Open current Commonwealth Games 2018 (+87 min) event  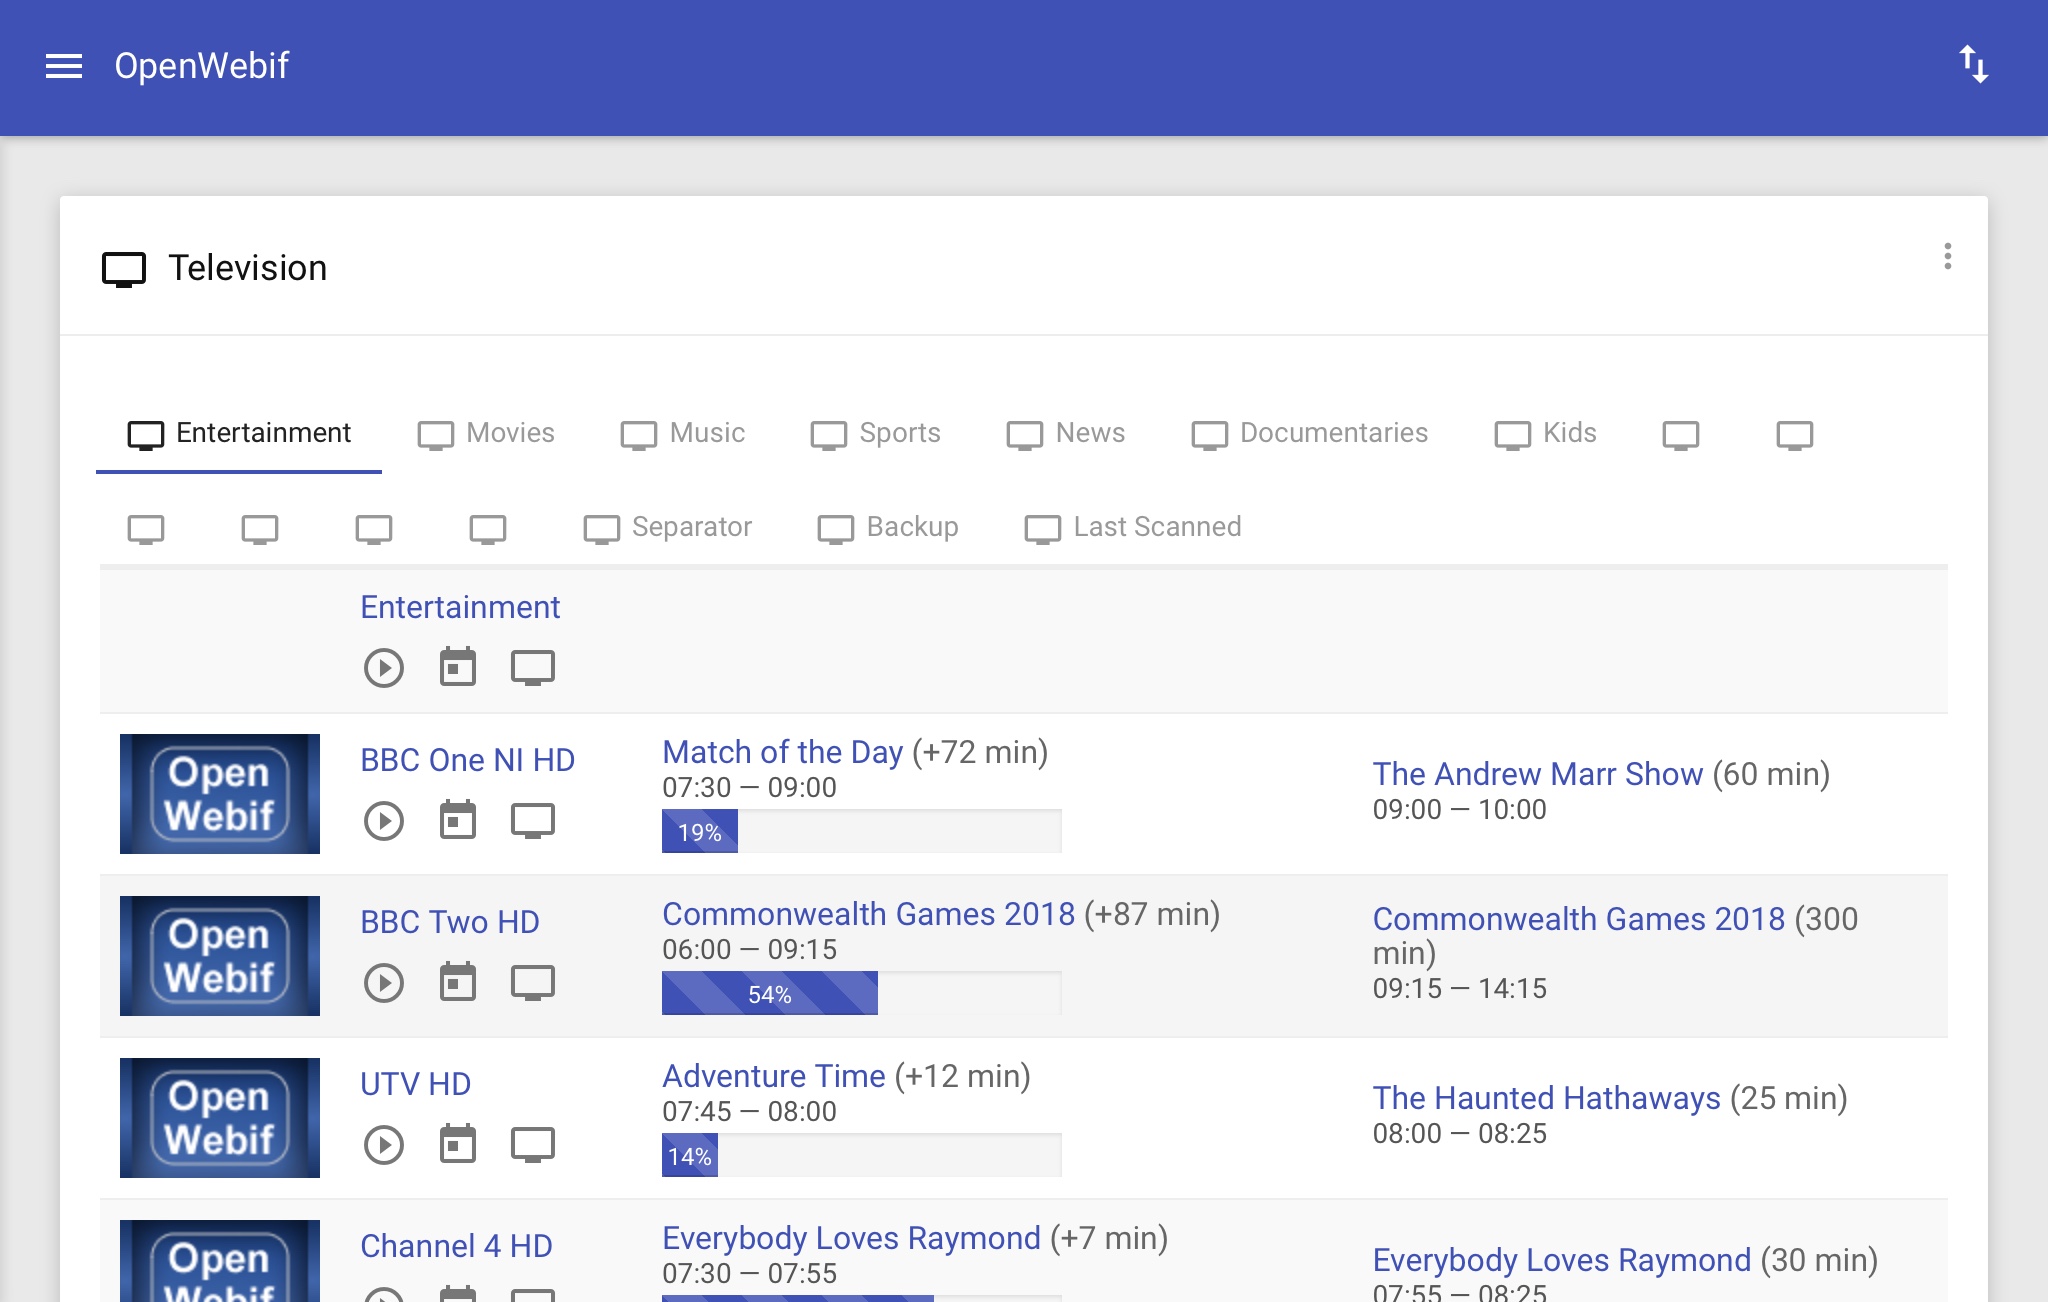(868, 914)
